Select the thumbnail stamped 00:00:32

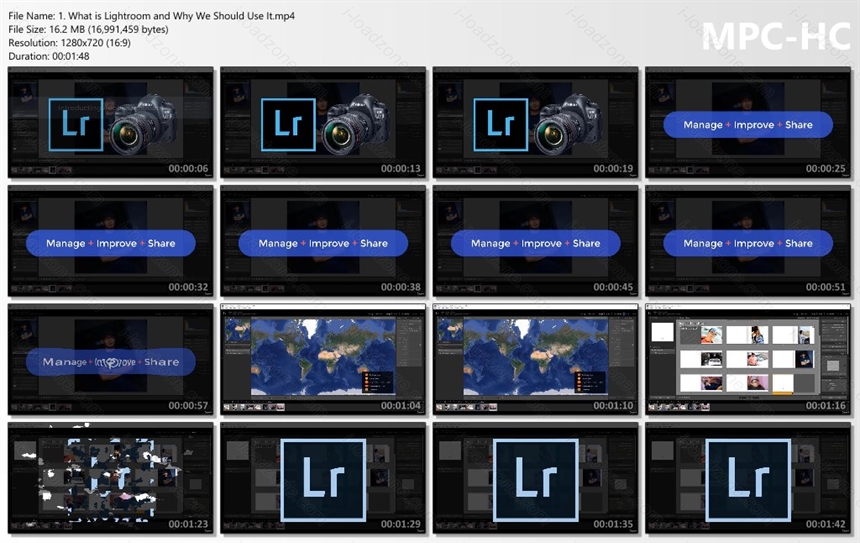110,241
